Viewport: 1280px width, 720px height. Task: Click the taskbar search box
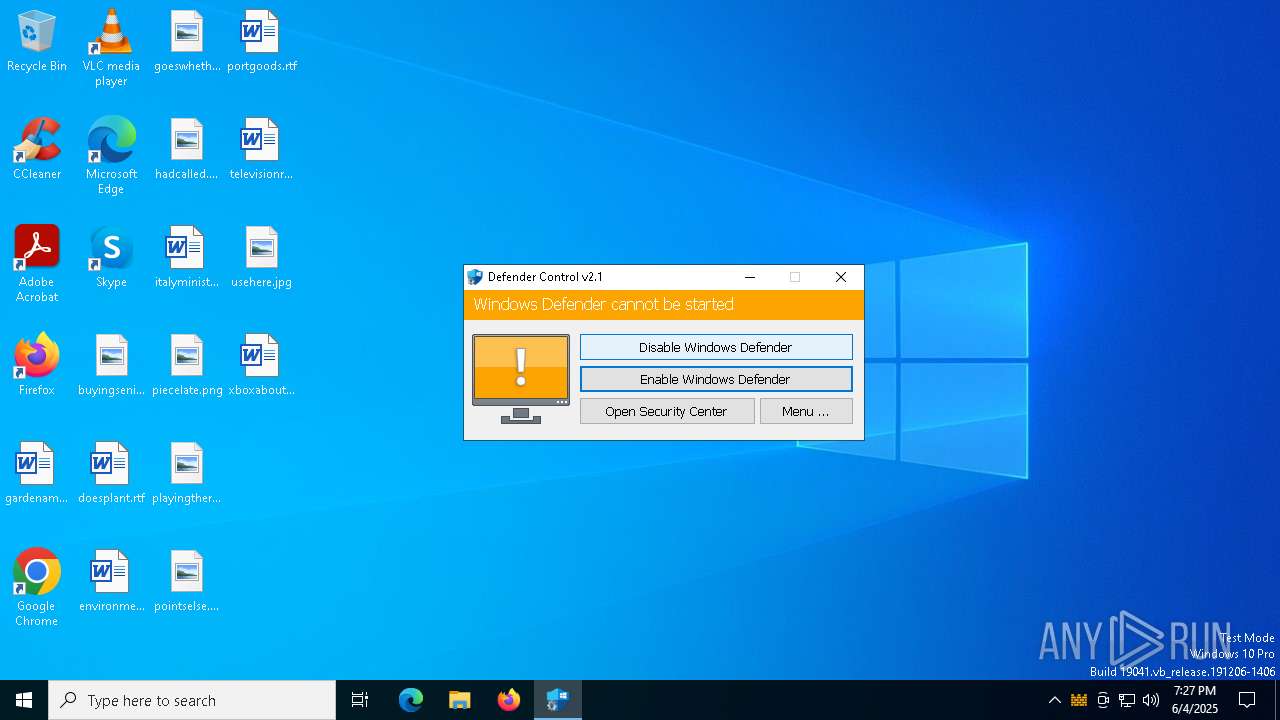tap(192, 700)
